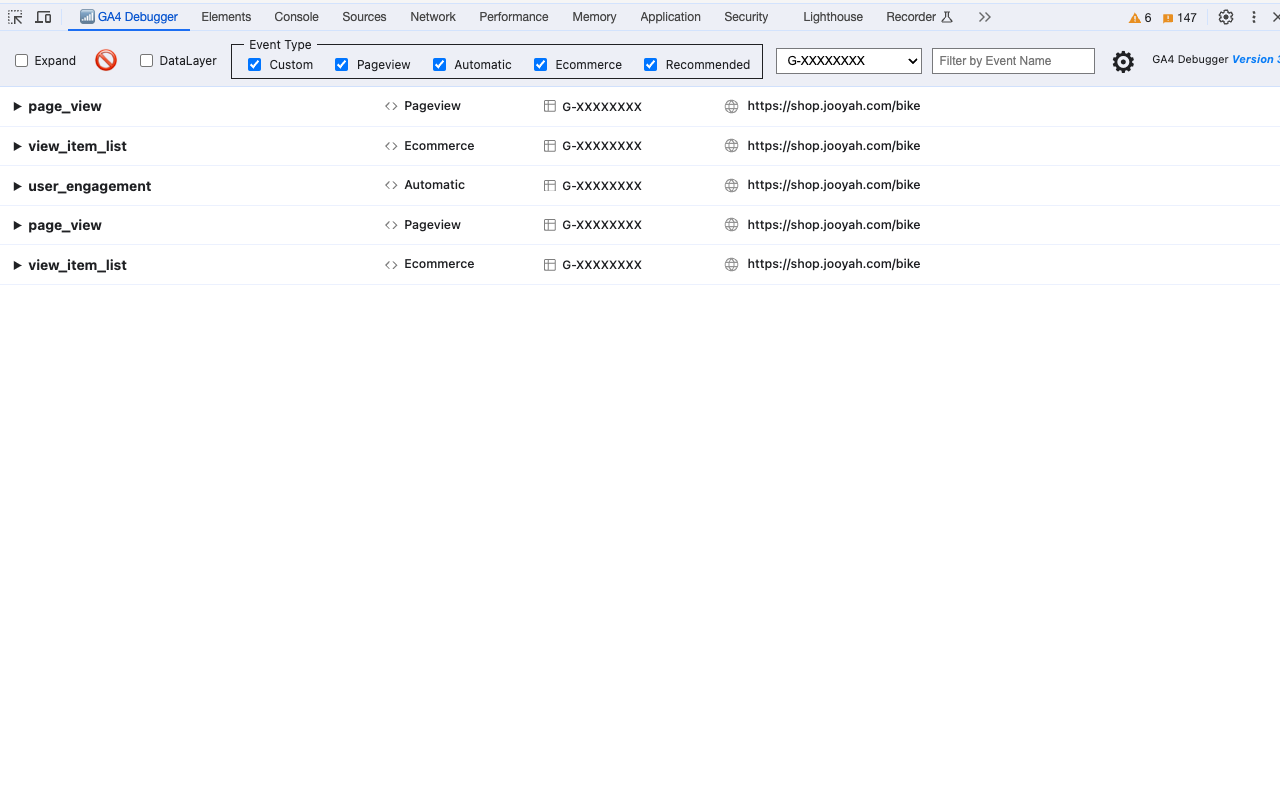The image size is (1280, 800).
Task: Click the red stop/clear events icon
Action: 105,60
